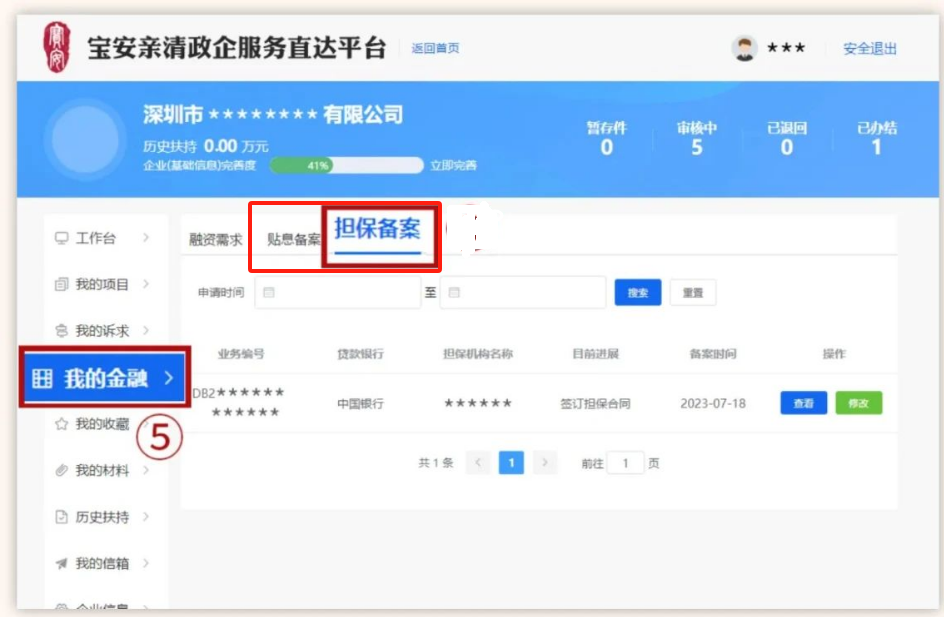Click the 工作台 monitor icon

[61, 238]
